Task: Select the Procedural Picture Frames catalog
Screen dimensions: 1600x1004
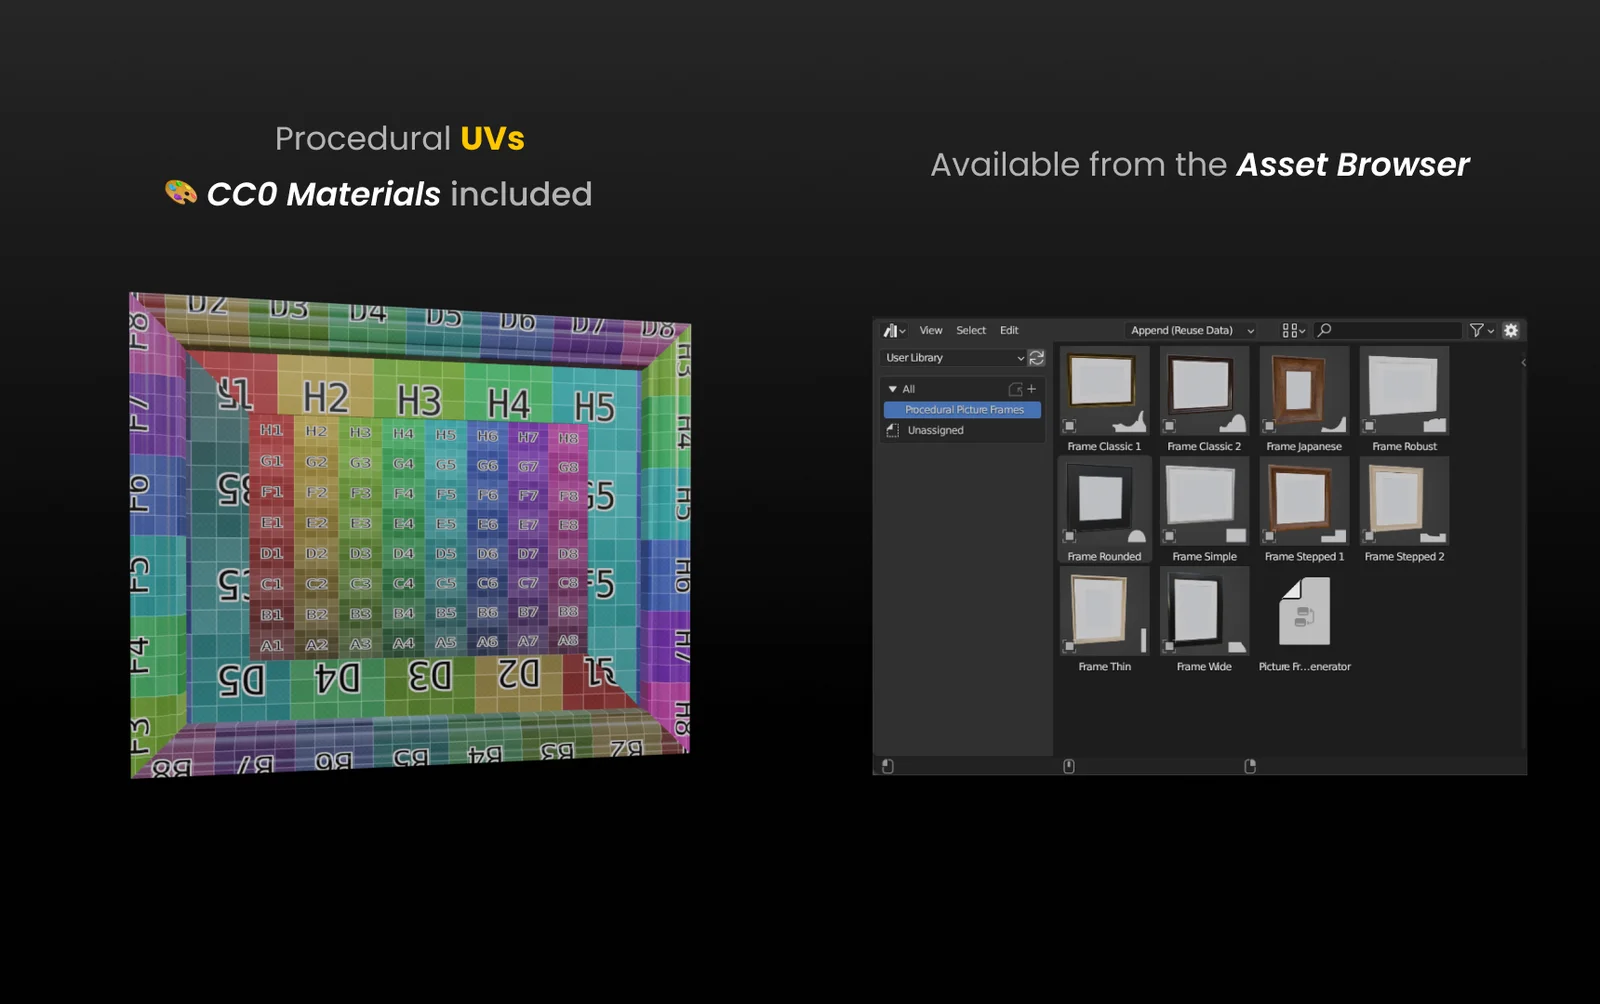Action: pos(963,410)
